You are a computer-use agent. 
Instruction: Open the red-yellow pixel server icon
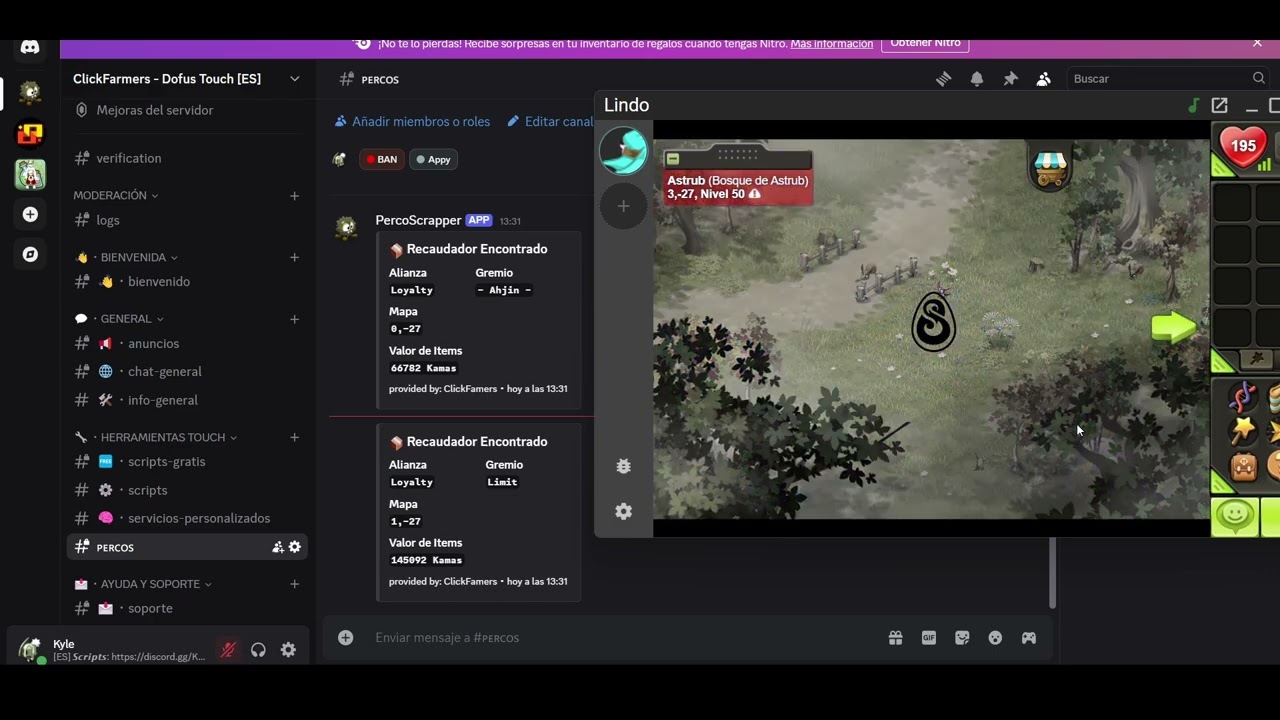pyautogui.click(x=30, y=134)
